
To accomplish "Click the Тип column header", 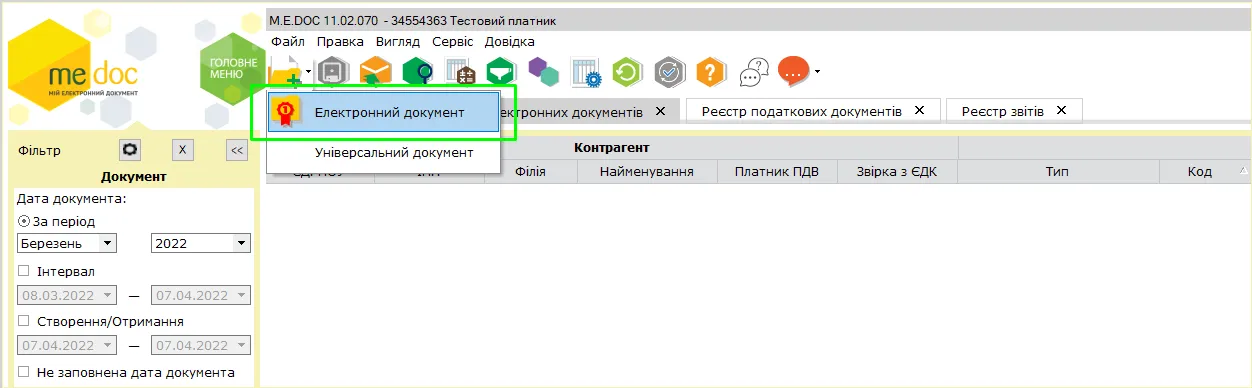I will (x=1058, y=172).
